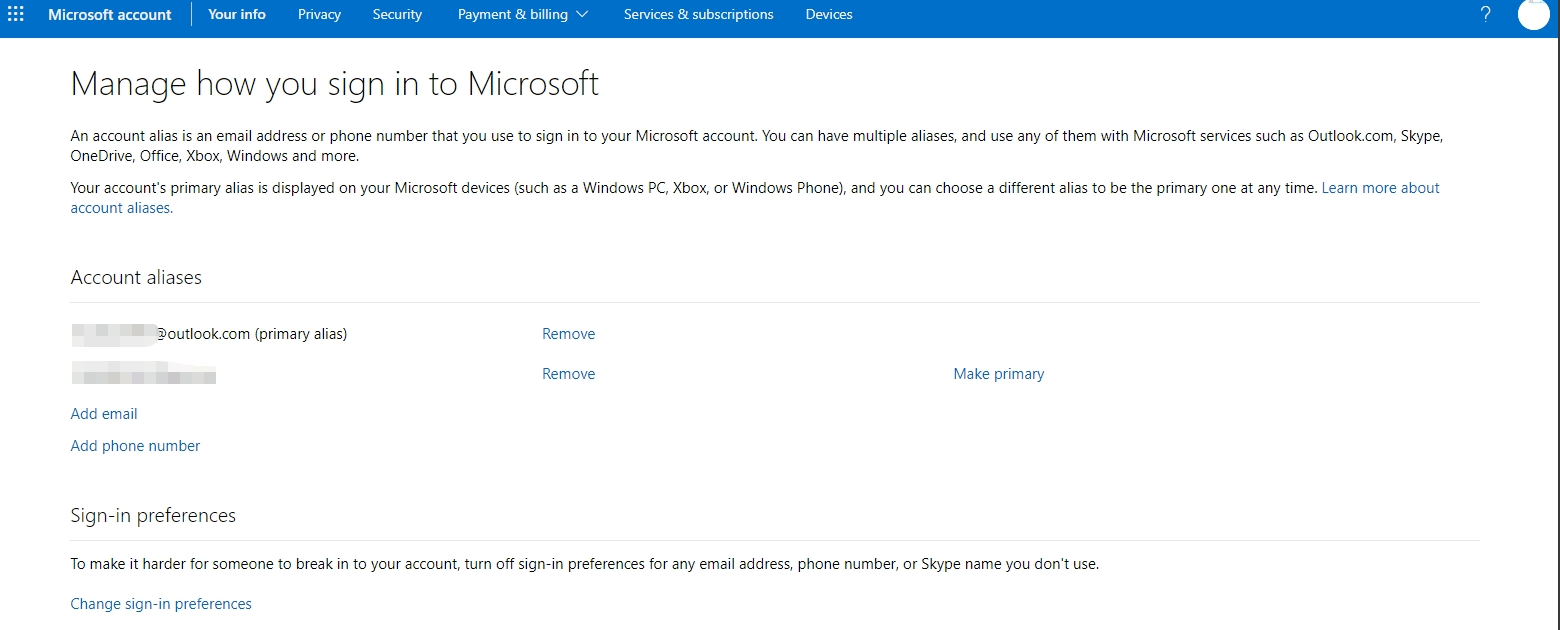Image resolution: width=1560 pixels, height=630 pixels.
Task: Open the app launcher waffle icon
Action: point(16,14)
